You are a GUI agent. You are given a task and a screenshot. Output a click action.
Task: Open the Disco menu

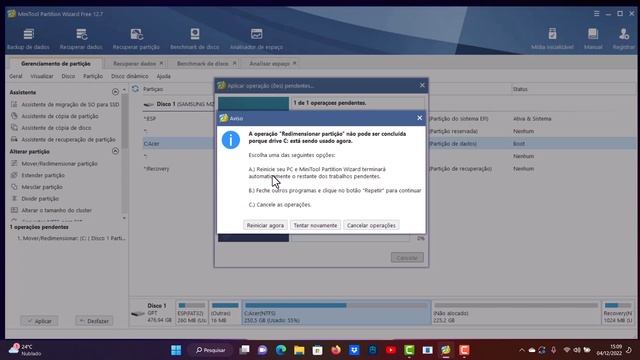pyautogui.click(x=68, y=76)
